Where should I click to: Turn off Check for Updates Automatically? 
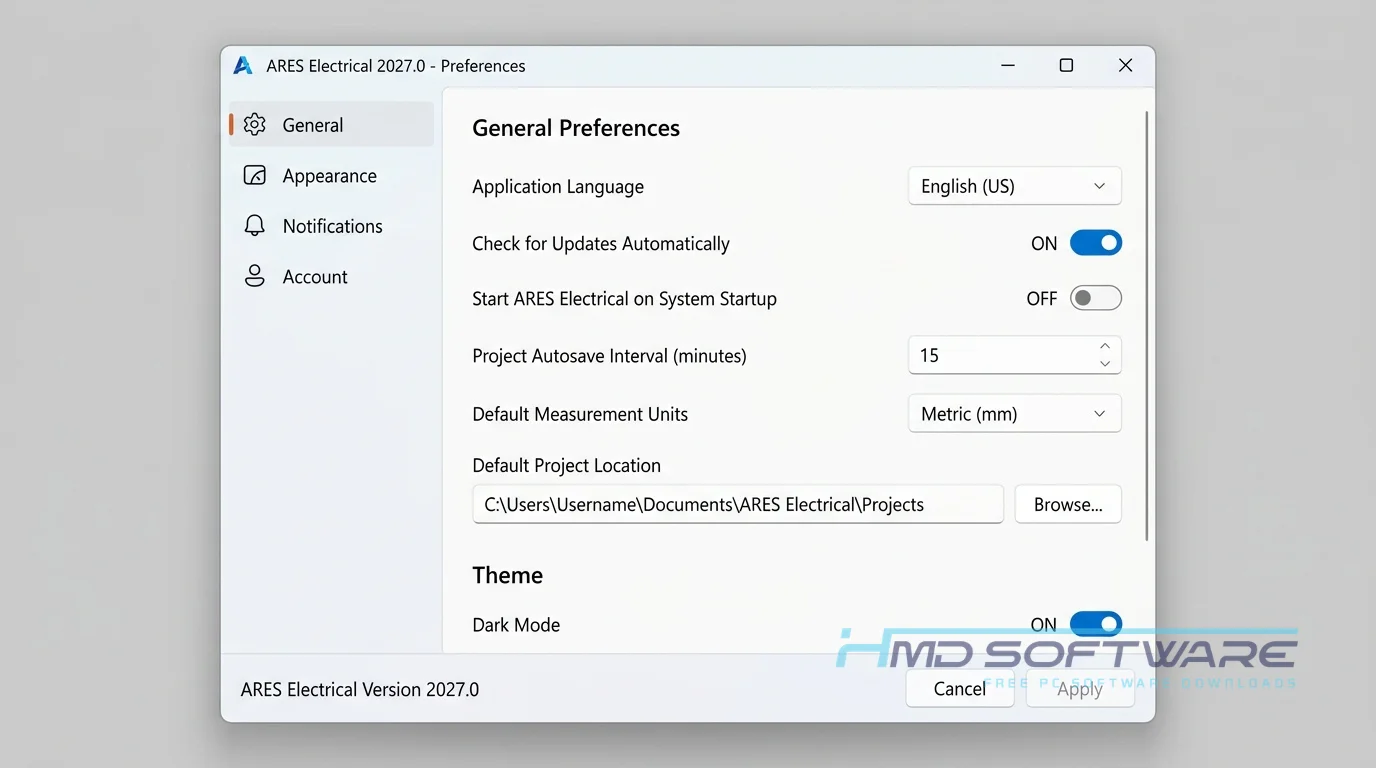(x=1096, y=243)
